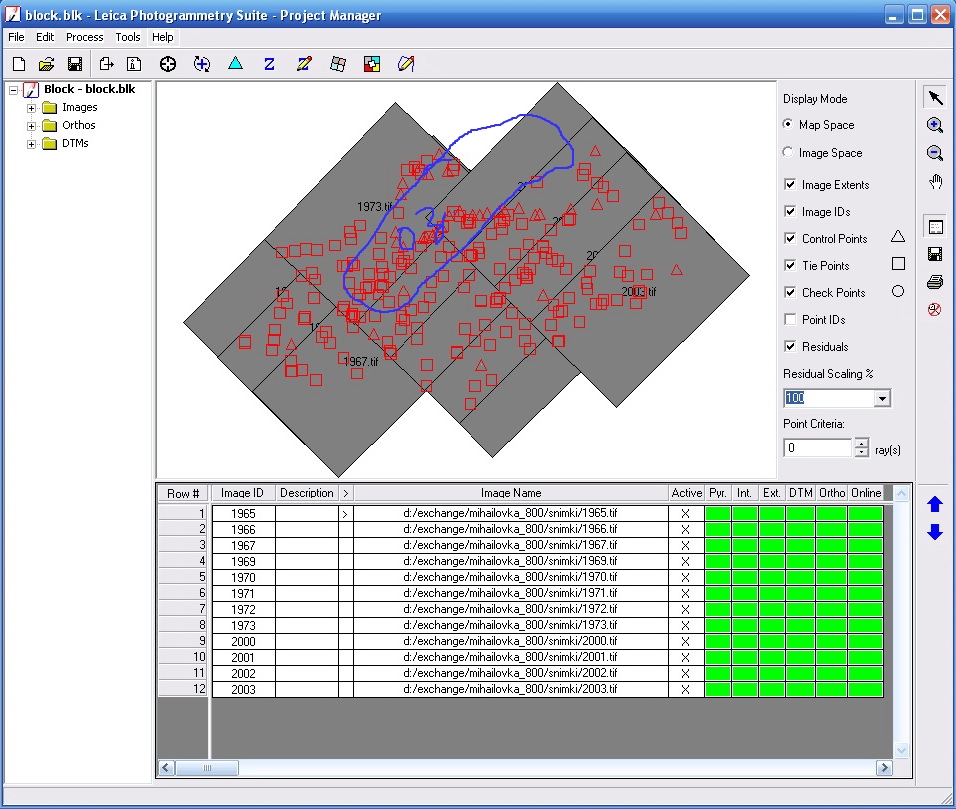Select the zoom in magnifier tool
The image size is (956, 809).
[x=935, y=125]
